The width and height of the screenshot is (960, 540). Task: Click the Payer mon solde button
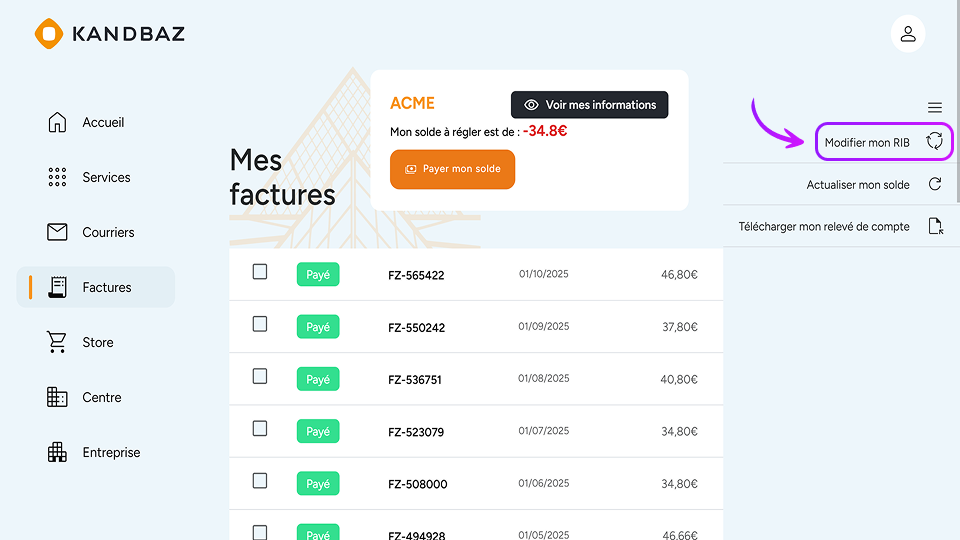click(x=452, y=169)
